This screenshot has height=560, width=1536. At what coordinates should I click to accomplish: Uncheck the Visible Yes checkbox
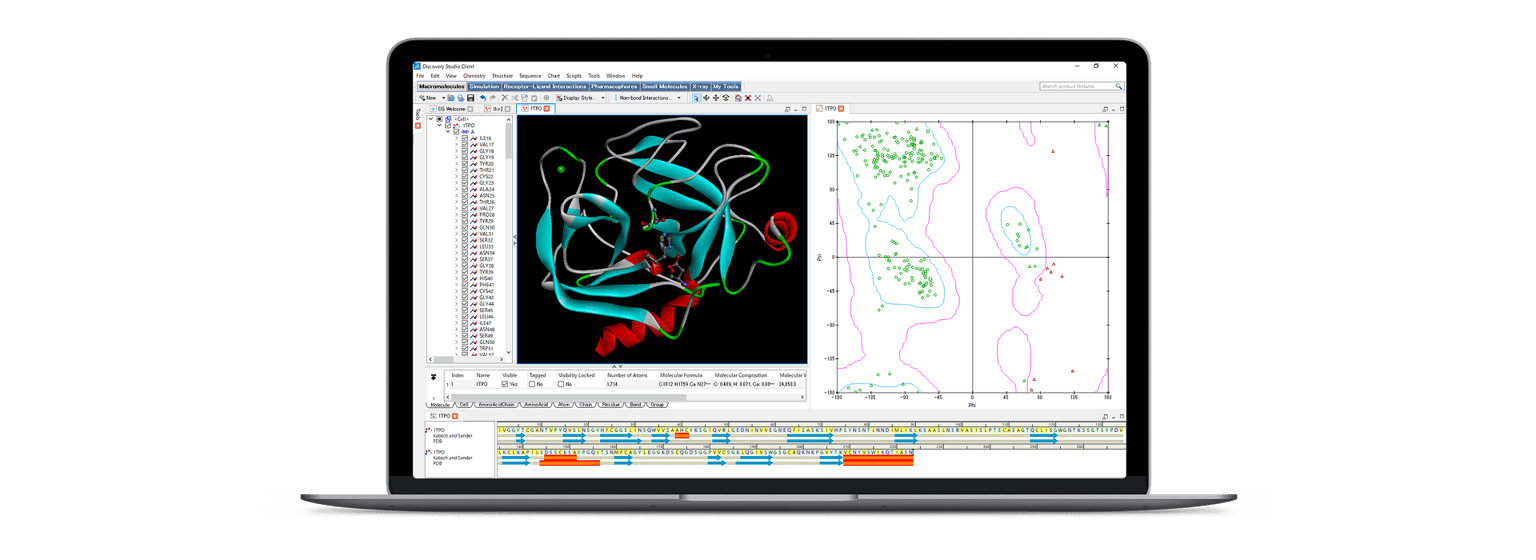pos(505,384)
